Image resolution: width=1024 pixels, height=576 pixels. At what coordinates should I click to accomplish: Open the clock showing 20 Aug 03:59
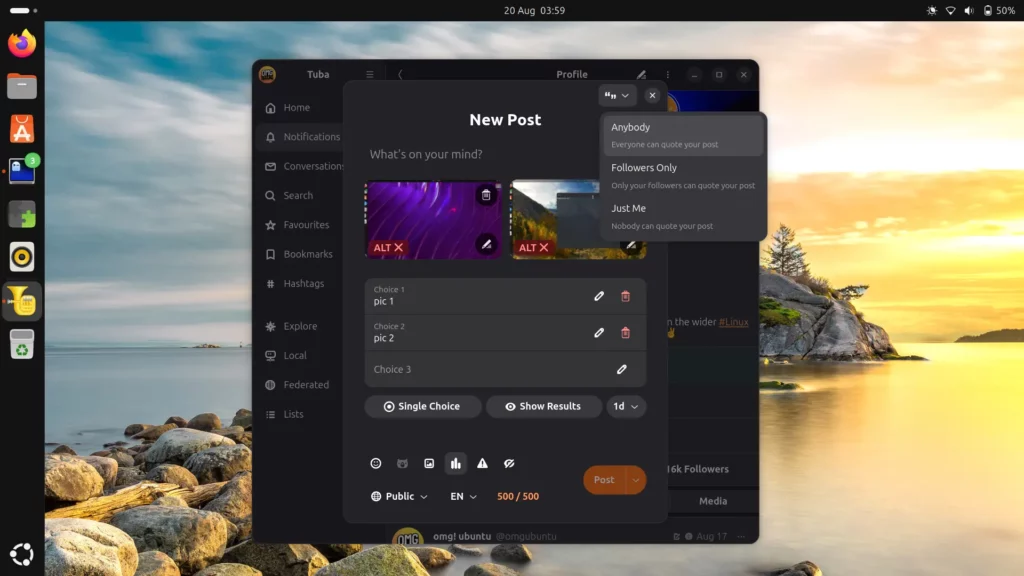pyautogui.click(x=534, y=10)
